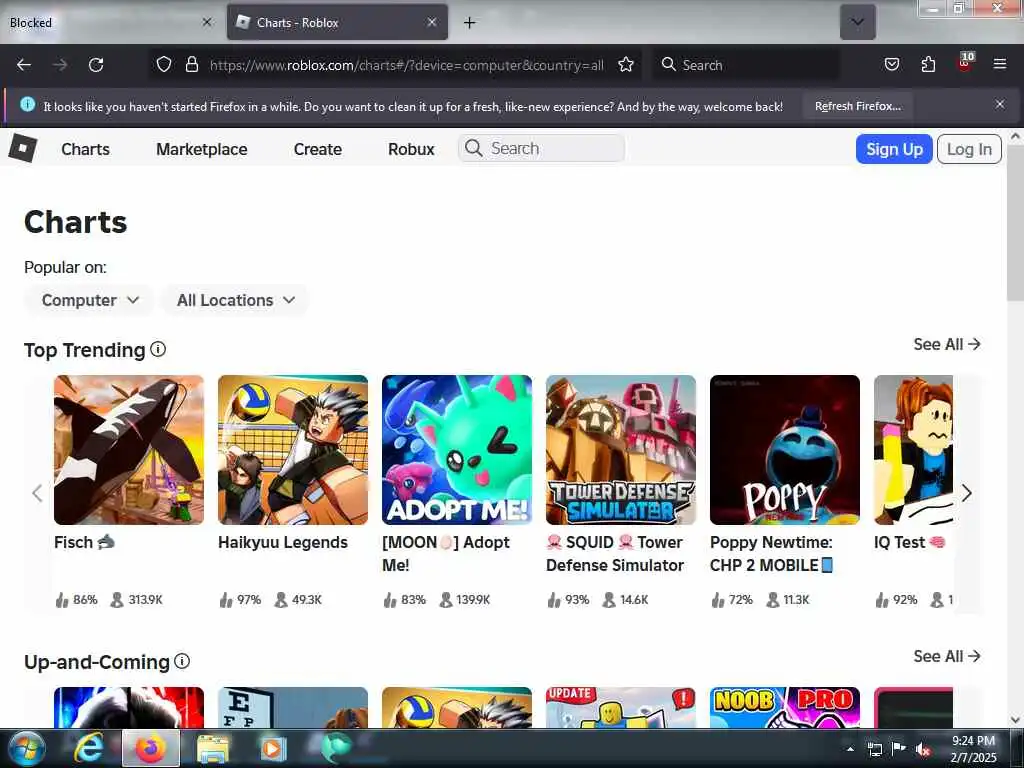Click the muted volume tray icon
The height and width of the screenshot is (768, 1024).
922,749
